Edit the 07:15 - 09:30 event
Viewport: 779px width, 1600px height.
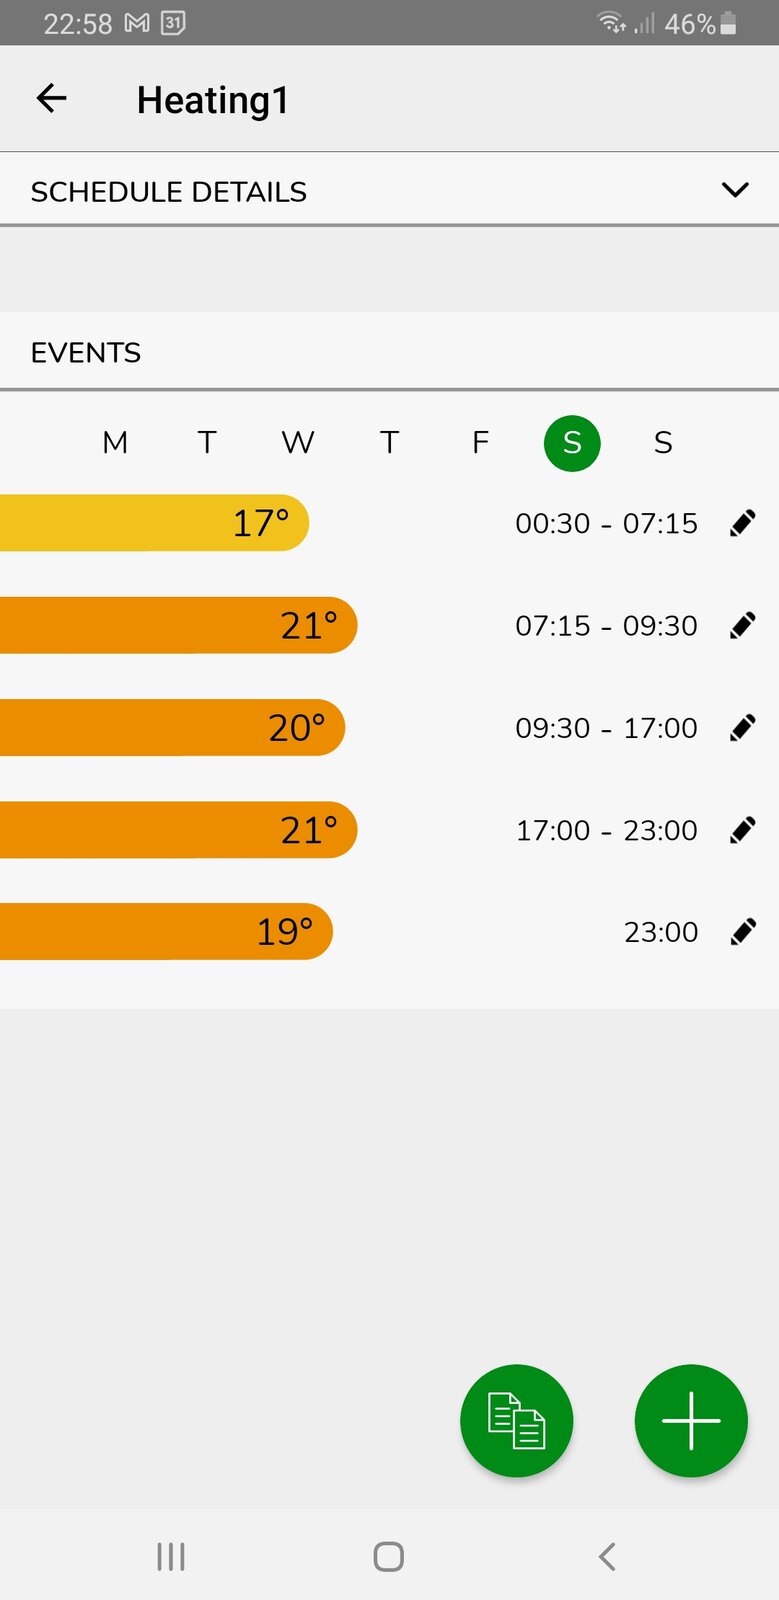pos(743,626)
